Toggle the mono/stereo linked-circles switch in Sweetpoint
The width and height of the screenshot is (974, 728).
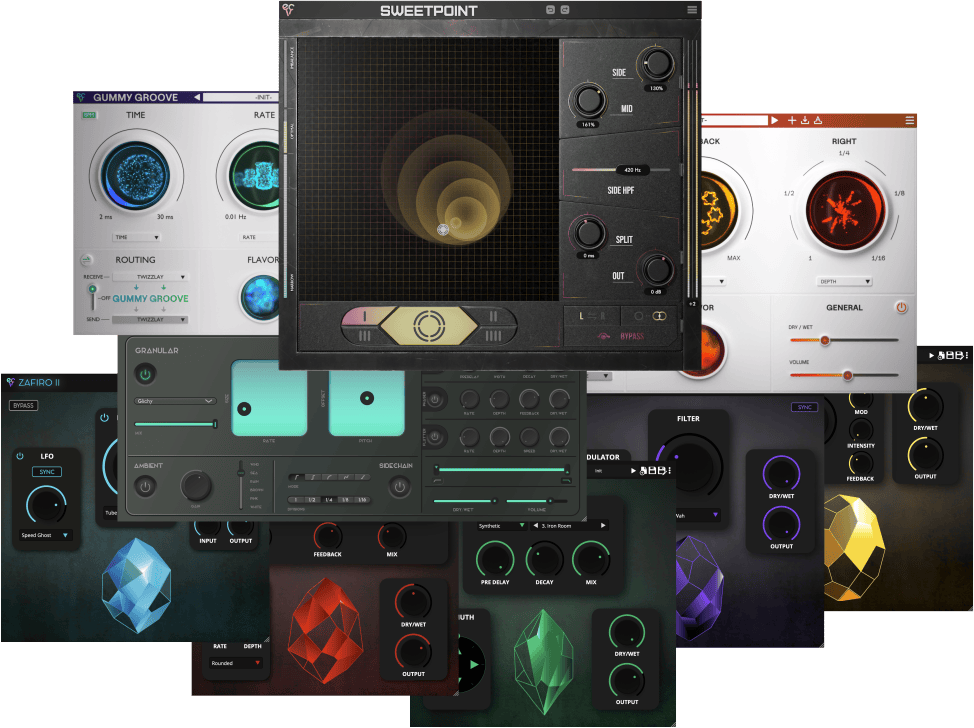point(659,316)
